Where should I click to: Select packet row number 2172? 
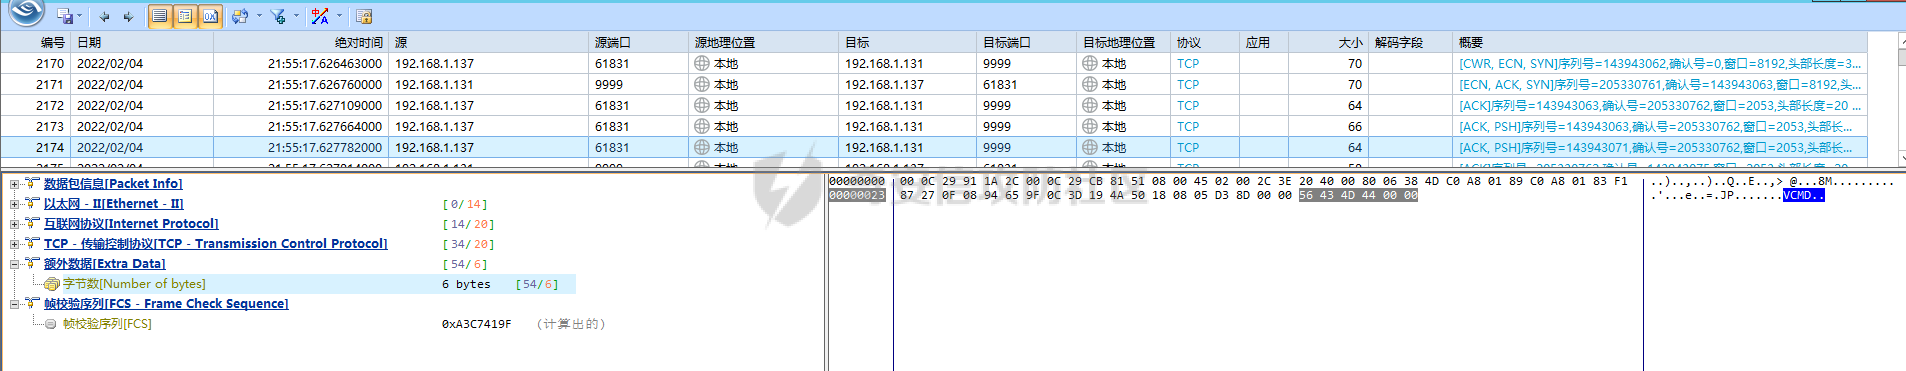point(933,106)
